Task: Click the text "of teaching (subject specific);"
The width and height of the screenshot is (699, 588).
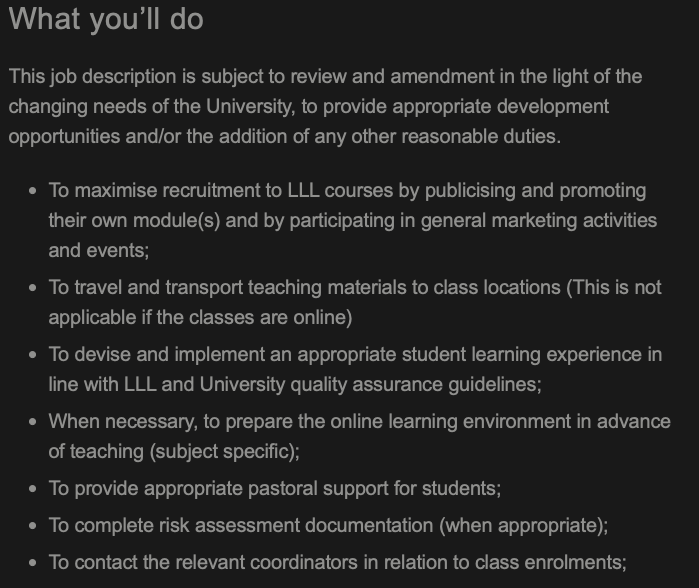Action: (x=174, y=451)
